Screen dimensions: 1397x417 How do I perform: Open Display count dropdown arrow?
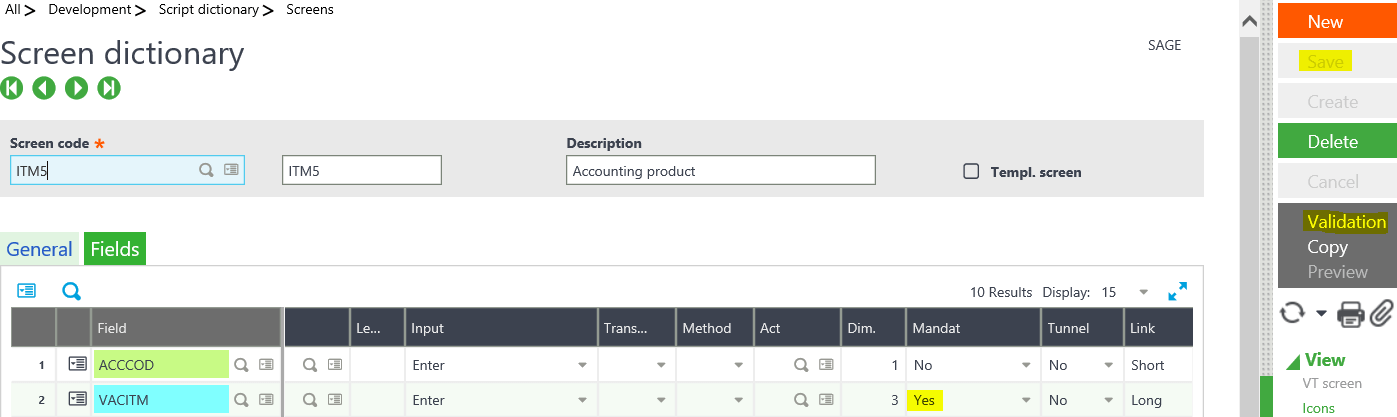pos(1144,292)
